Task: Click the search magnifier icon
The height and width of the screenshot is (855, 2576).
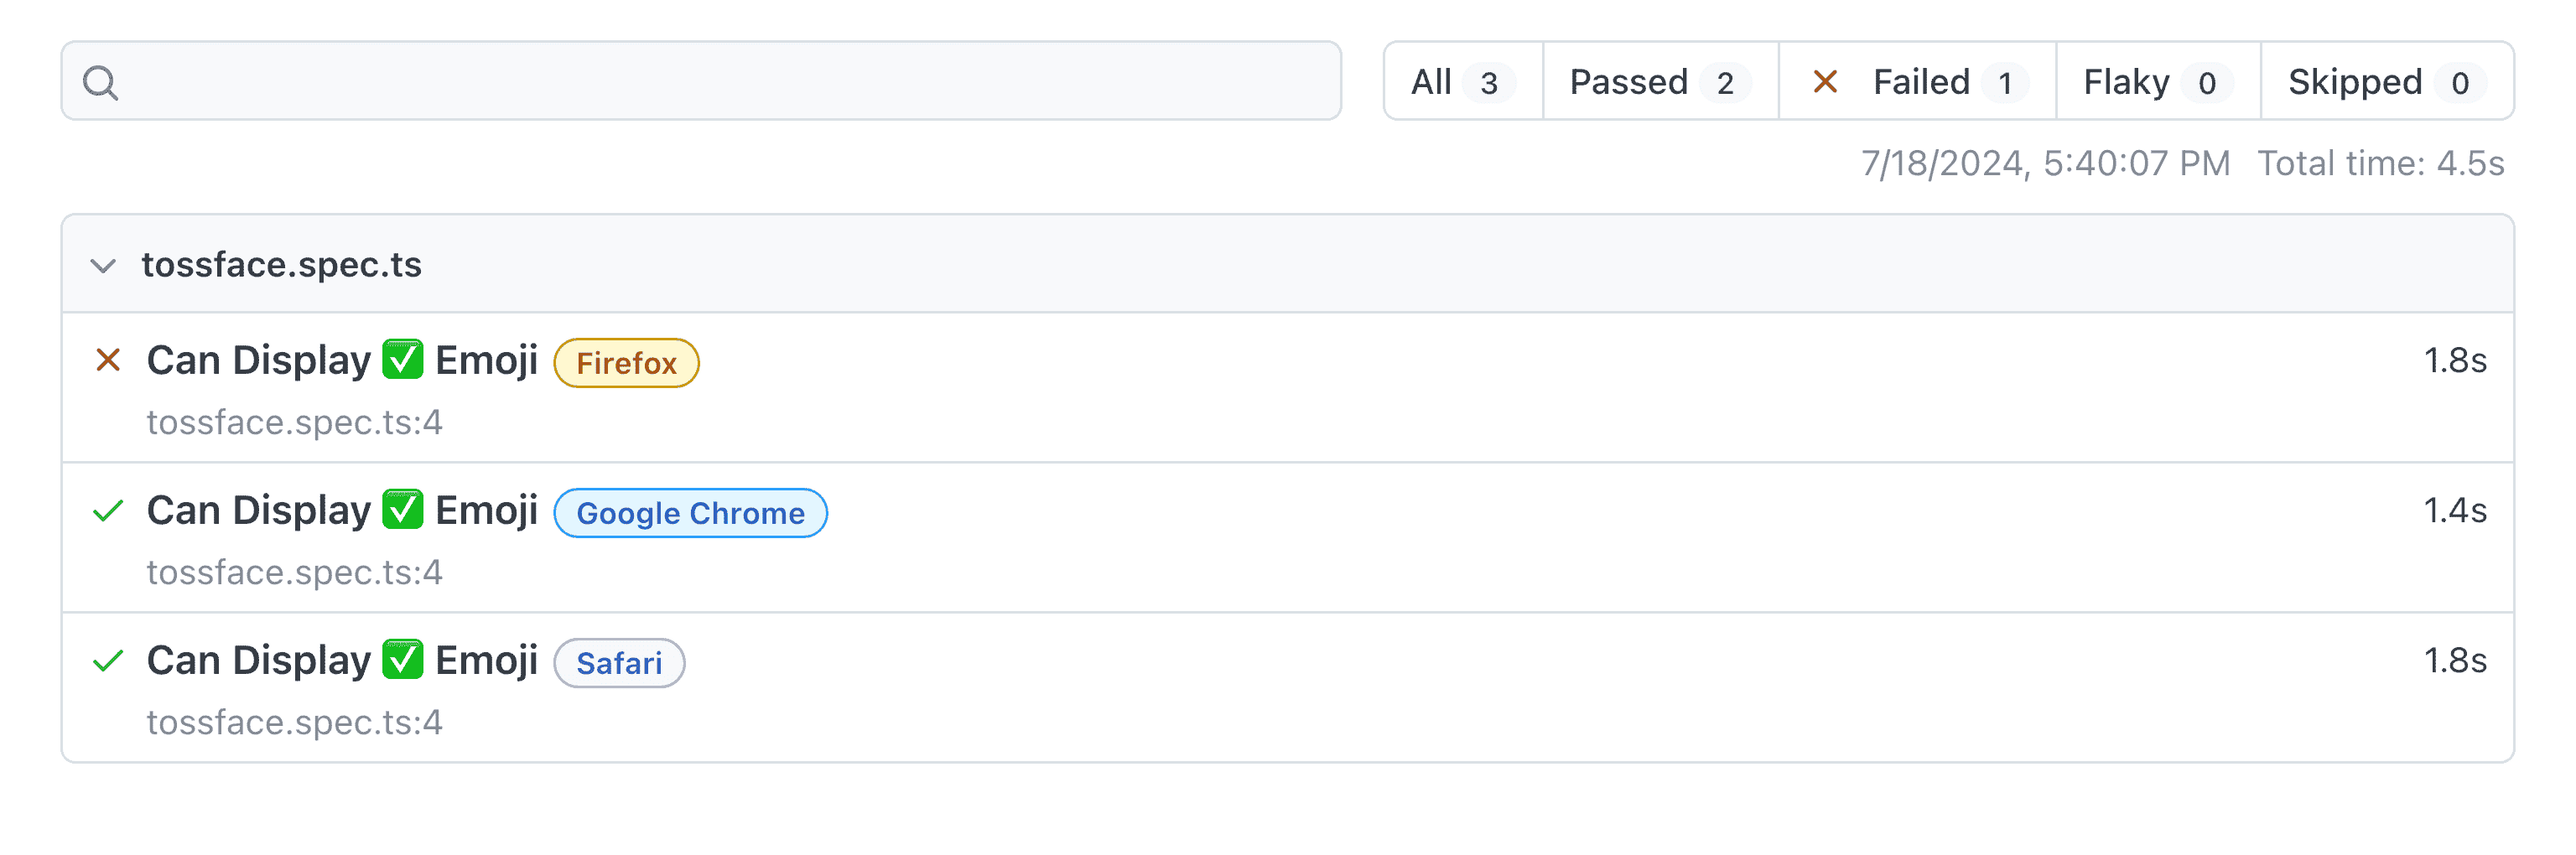Action: [x=101, y=82]
